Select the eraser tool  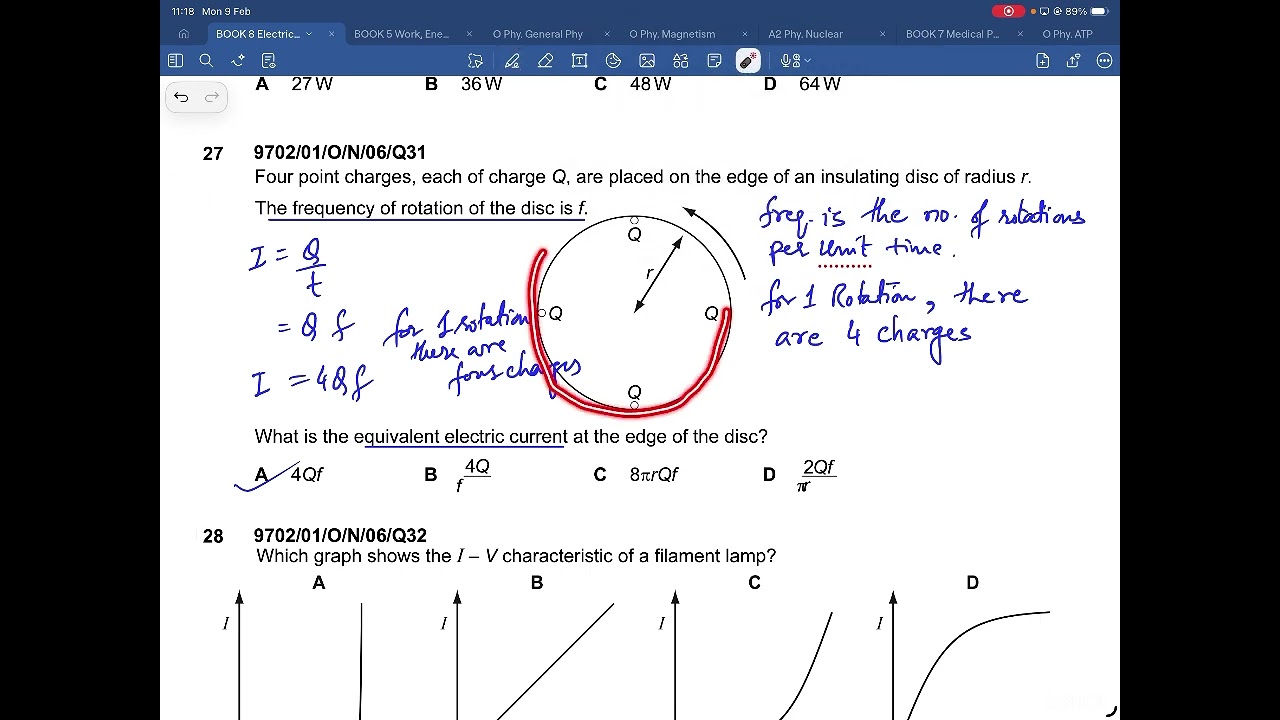pos(545,61)
